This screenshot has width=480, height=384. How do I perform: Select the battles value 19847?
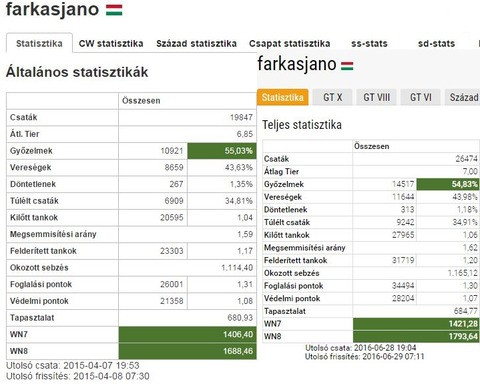pyautogui.click(x=241, y=117)
